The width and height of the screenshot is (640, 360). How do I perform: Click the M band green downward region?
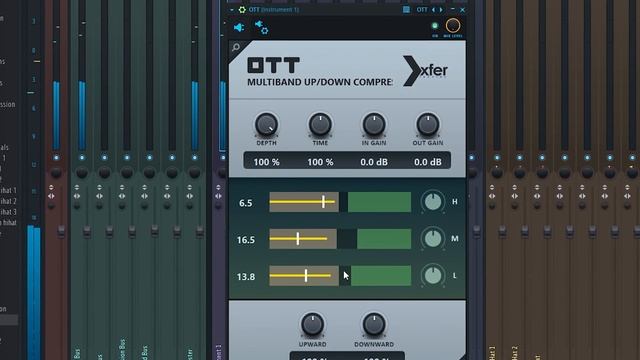click(x=384, y=238)
